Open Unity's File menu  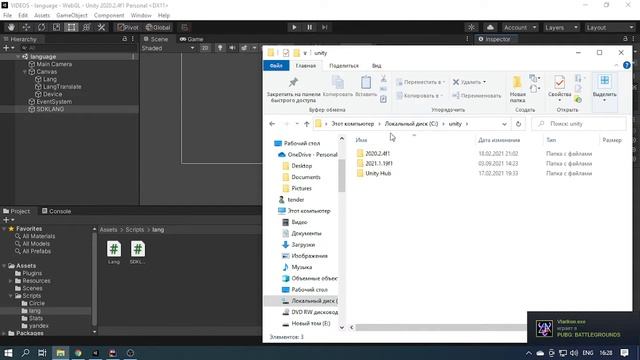[7, 16]
